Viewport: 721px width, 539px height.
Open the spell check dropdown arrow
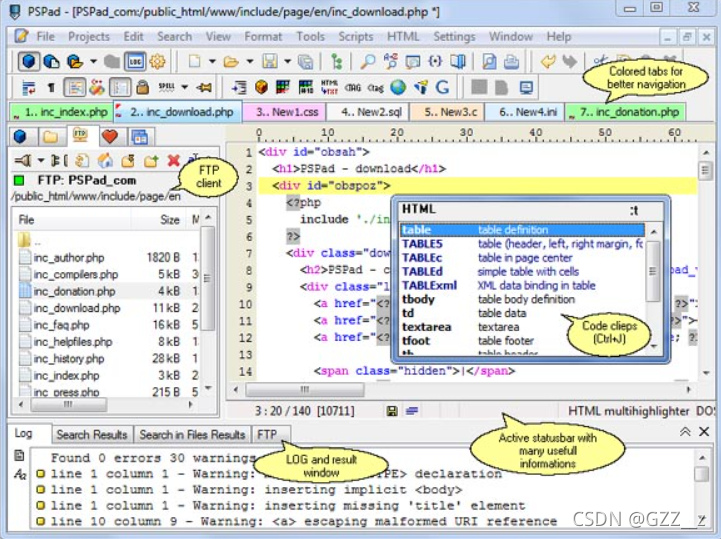click(x=184, y=87)
